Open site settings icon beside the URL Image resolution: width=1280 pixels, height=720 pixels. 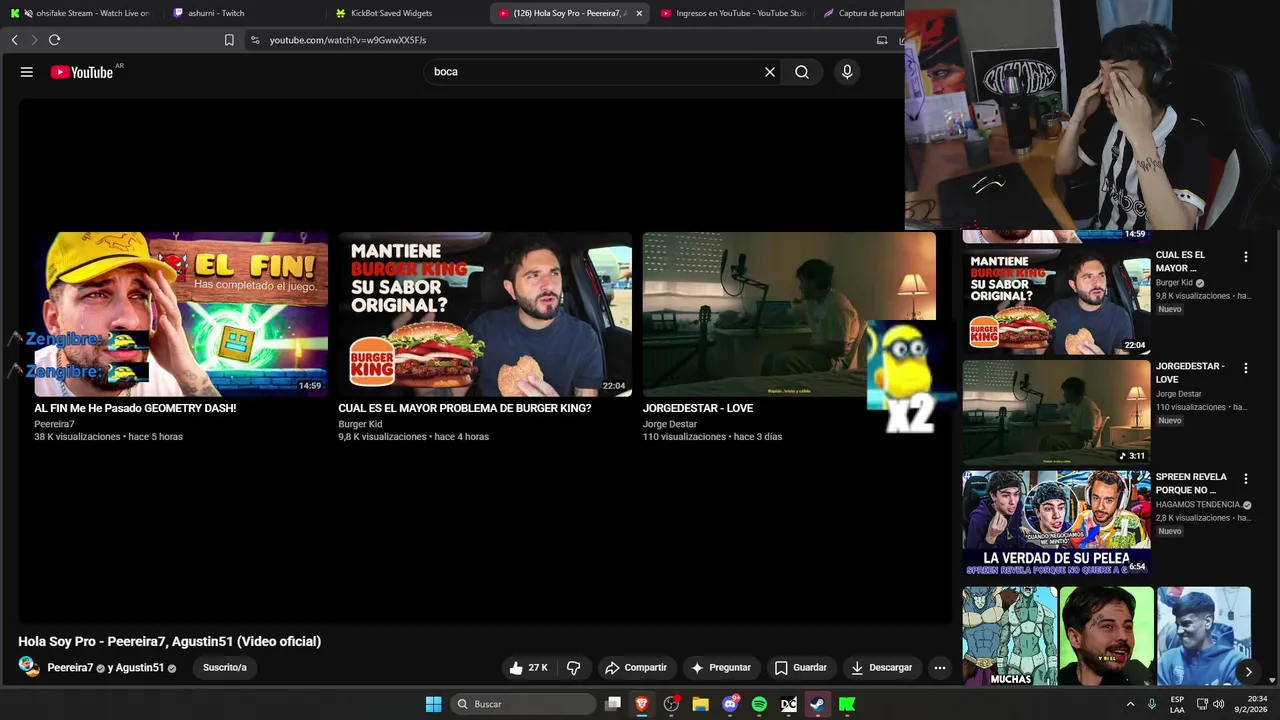coord(255,40)
